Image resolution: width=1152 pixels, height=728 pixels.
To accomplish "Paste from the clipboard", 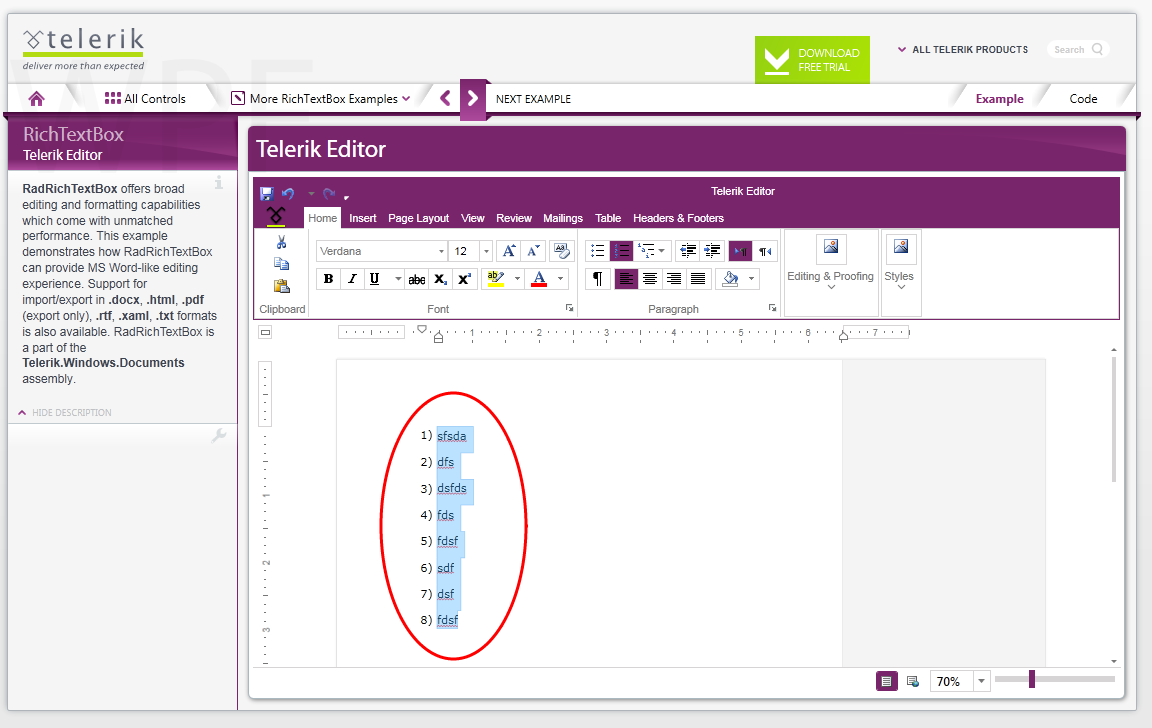I will (x=281, y=286).
